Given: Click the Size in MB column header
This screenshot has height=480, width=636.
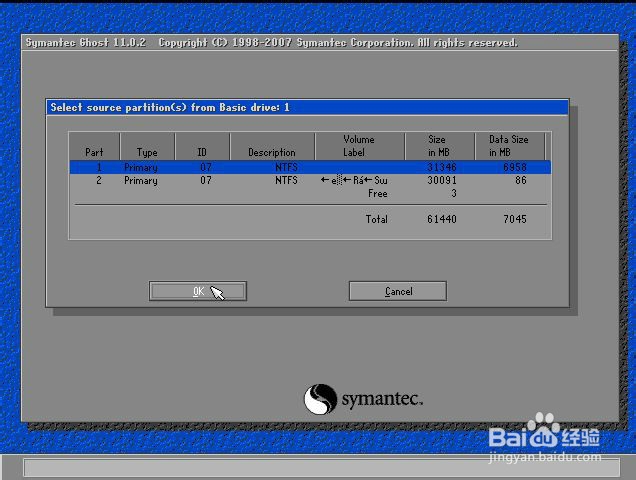Looking at the screenshot, I should click(438, 146).
